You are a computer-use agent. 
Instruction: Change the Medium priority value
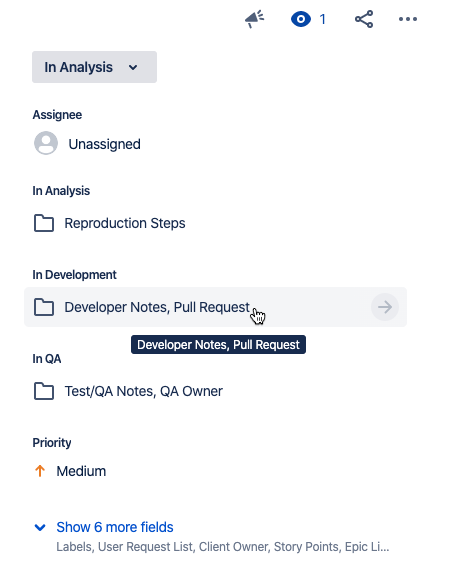tap(81, 471)
